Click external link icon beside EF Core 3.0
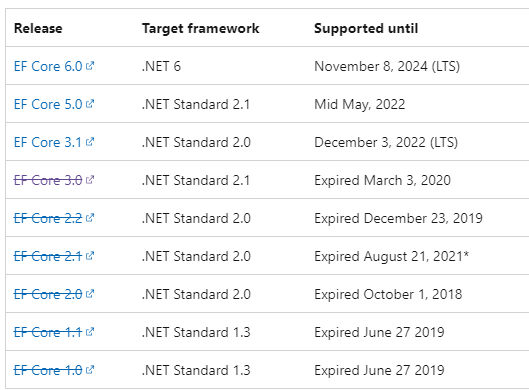The image size is (529, 390). [90, 180]
